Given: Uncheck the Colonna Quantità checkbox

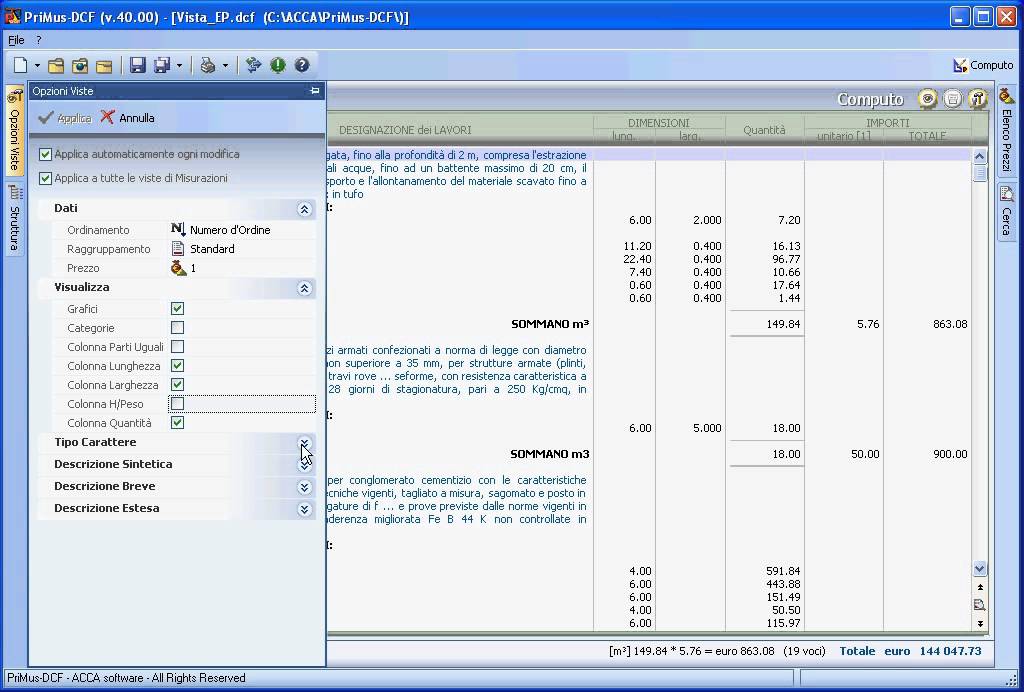Looking at the screenshot, I should [178, 423].
